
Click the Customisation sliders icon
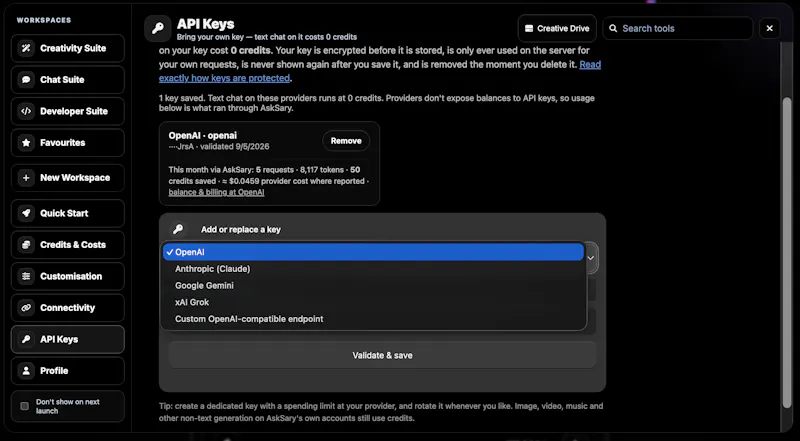(26, 276)
